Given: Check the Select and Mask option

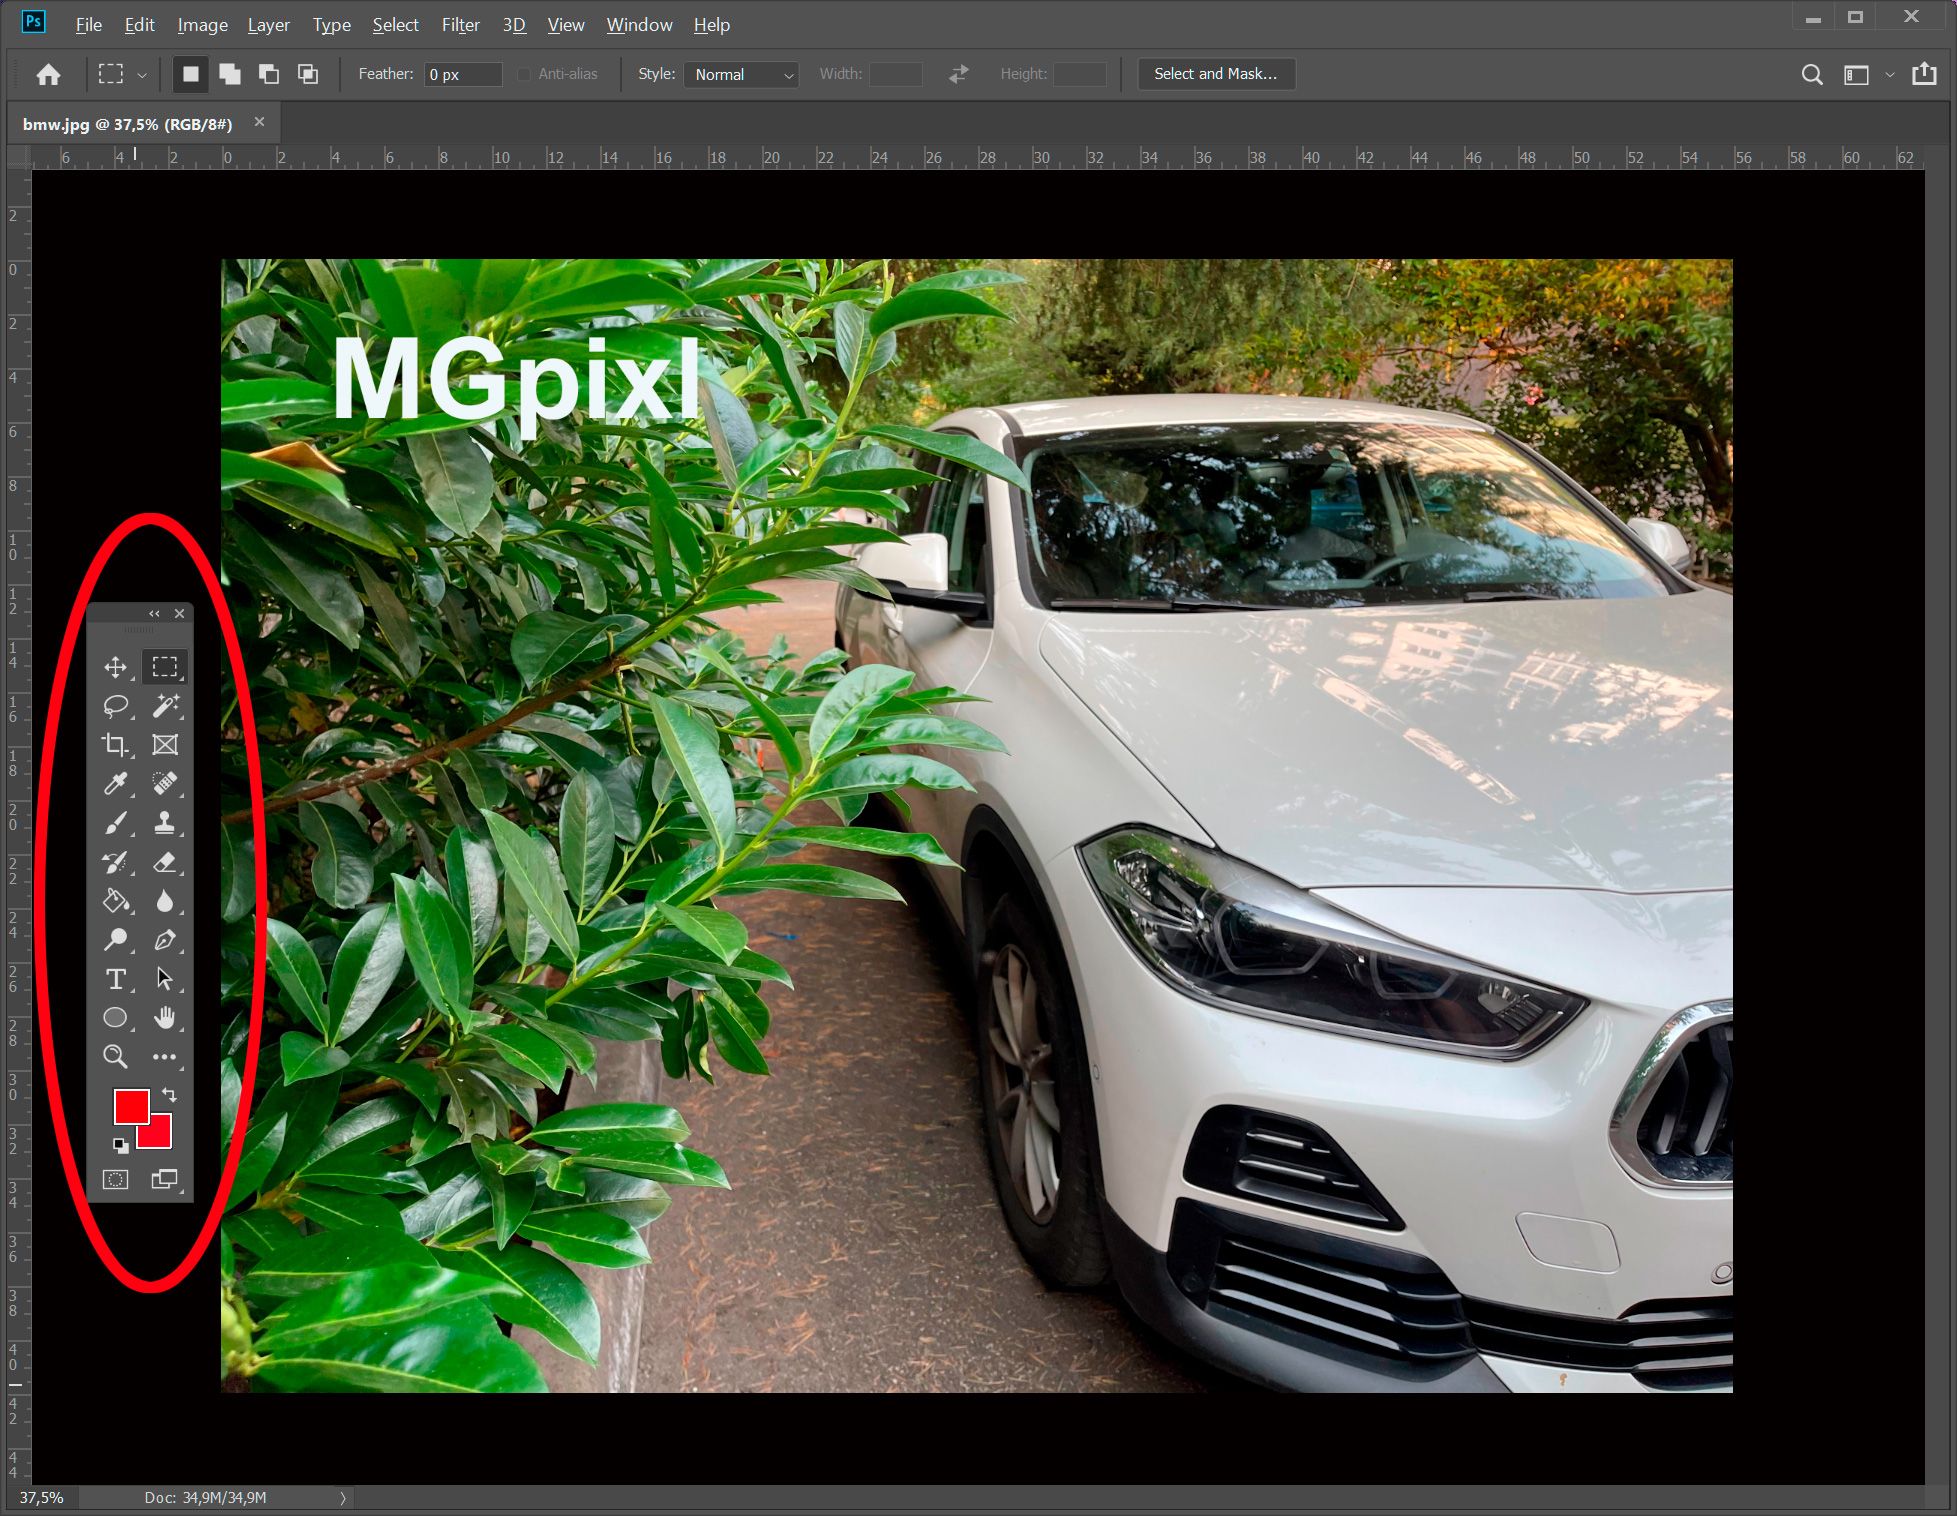Looking at the screenshot, I should [x=1215, y=73].
